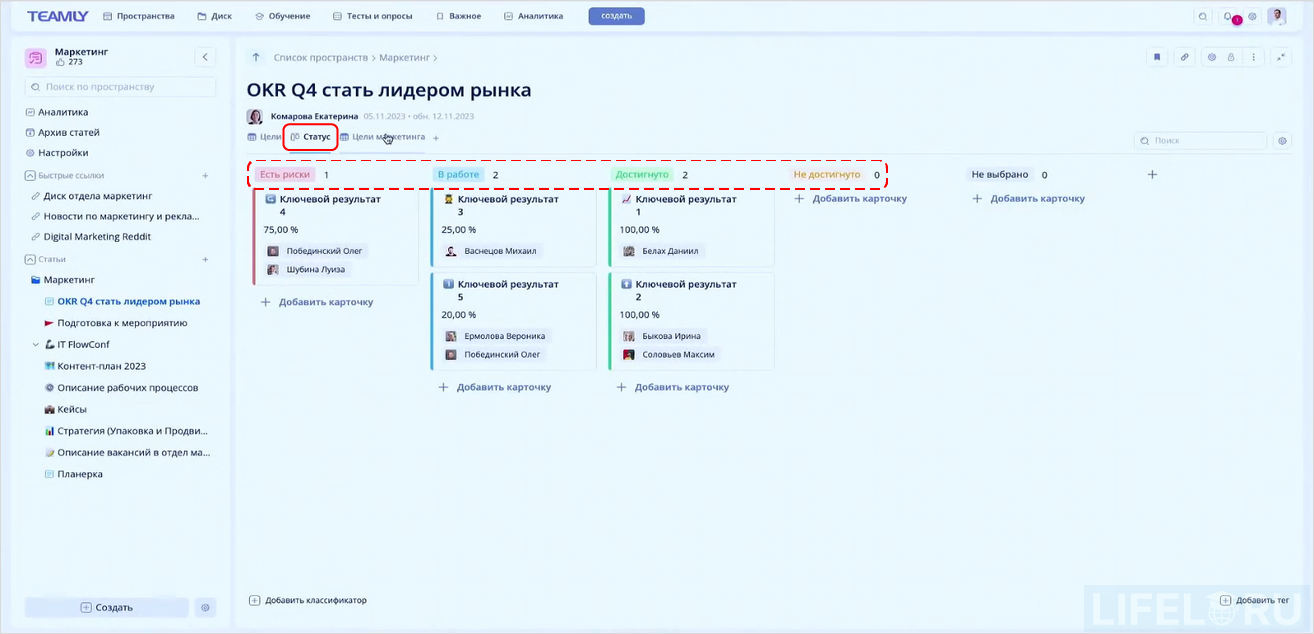Click the space search field Поиск по пространству
Viewport: 1314px width, 634px height.
click(x=119, y=87)
